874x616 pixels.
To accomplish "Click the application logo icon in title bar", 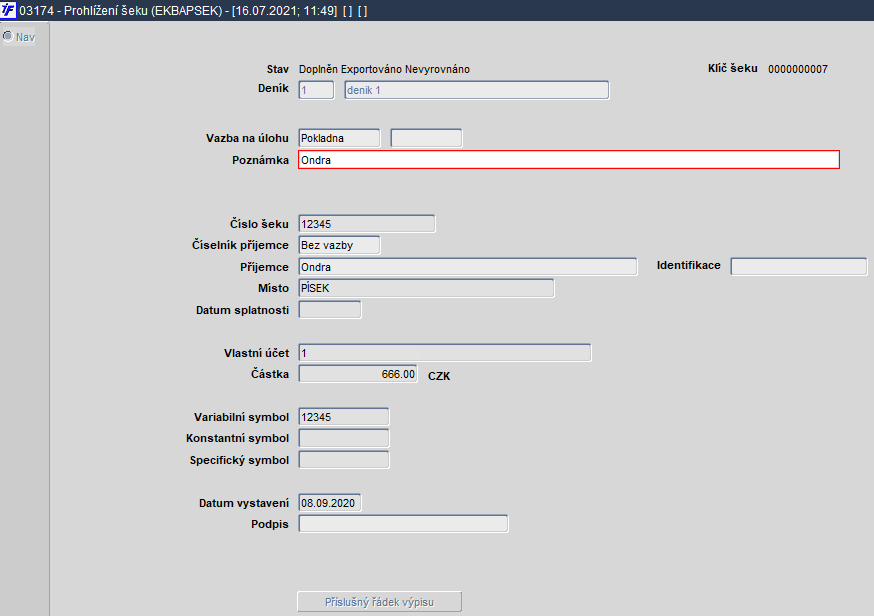I will pyautogui.click(x=8, y=10).
